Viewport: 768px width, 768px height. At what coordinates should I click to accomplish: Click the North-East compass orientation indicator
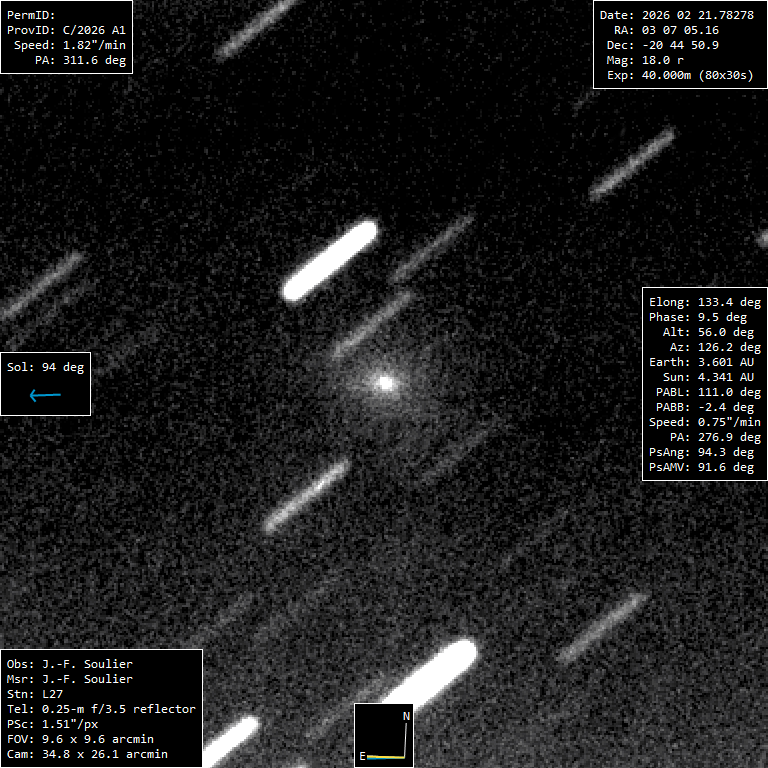point(385,735)
